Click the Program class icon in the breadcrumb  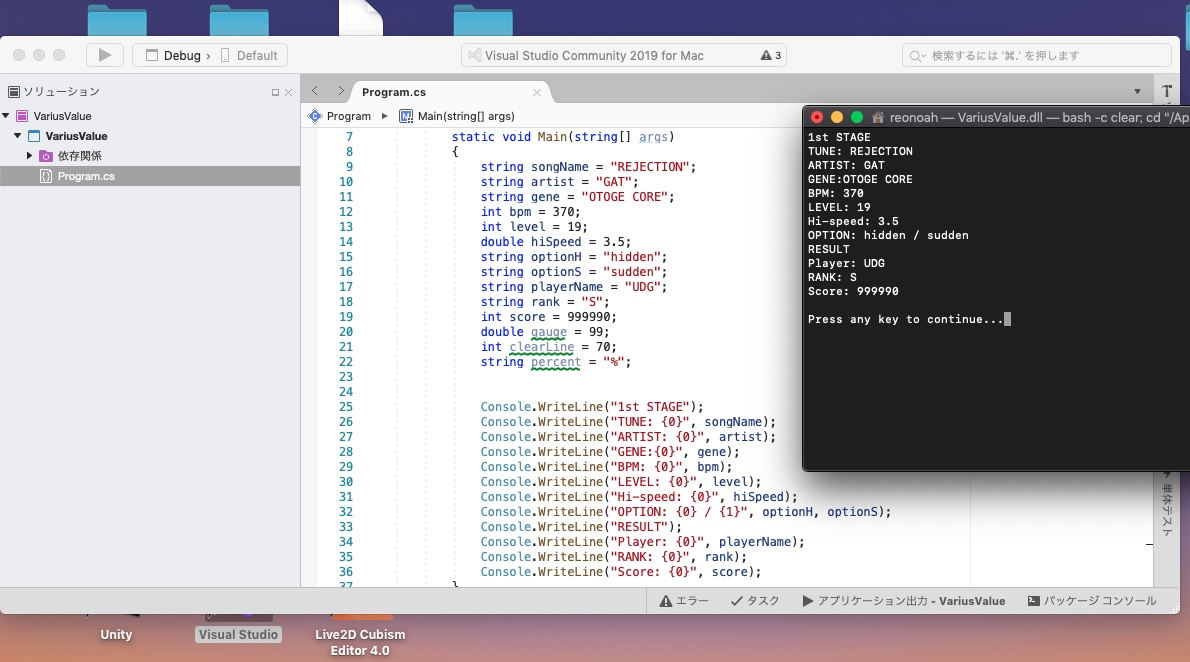tap(315, 116)
